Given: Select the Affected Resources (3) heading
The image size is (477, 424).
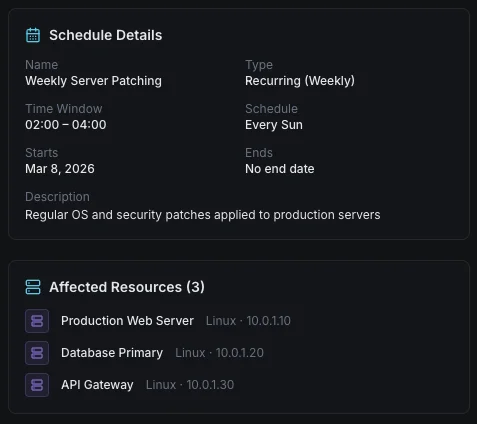Looking at the screenshot, I should pos(127,287).
